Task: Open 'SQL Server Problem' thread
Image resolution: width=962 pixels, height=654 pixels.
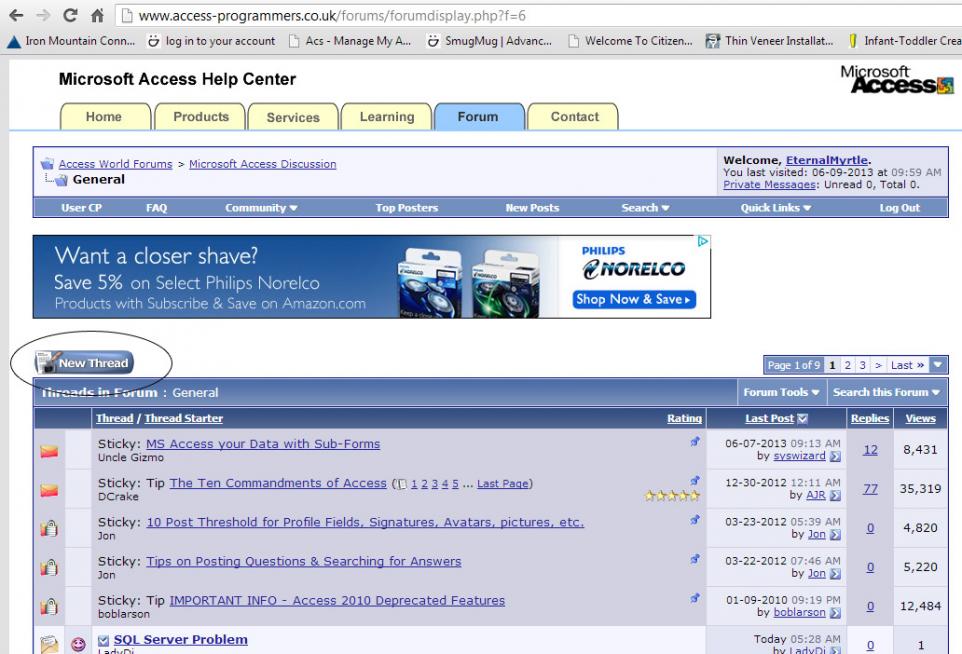Action: click(x=180, y=639)
